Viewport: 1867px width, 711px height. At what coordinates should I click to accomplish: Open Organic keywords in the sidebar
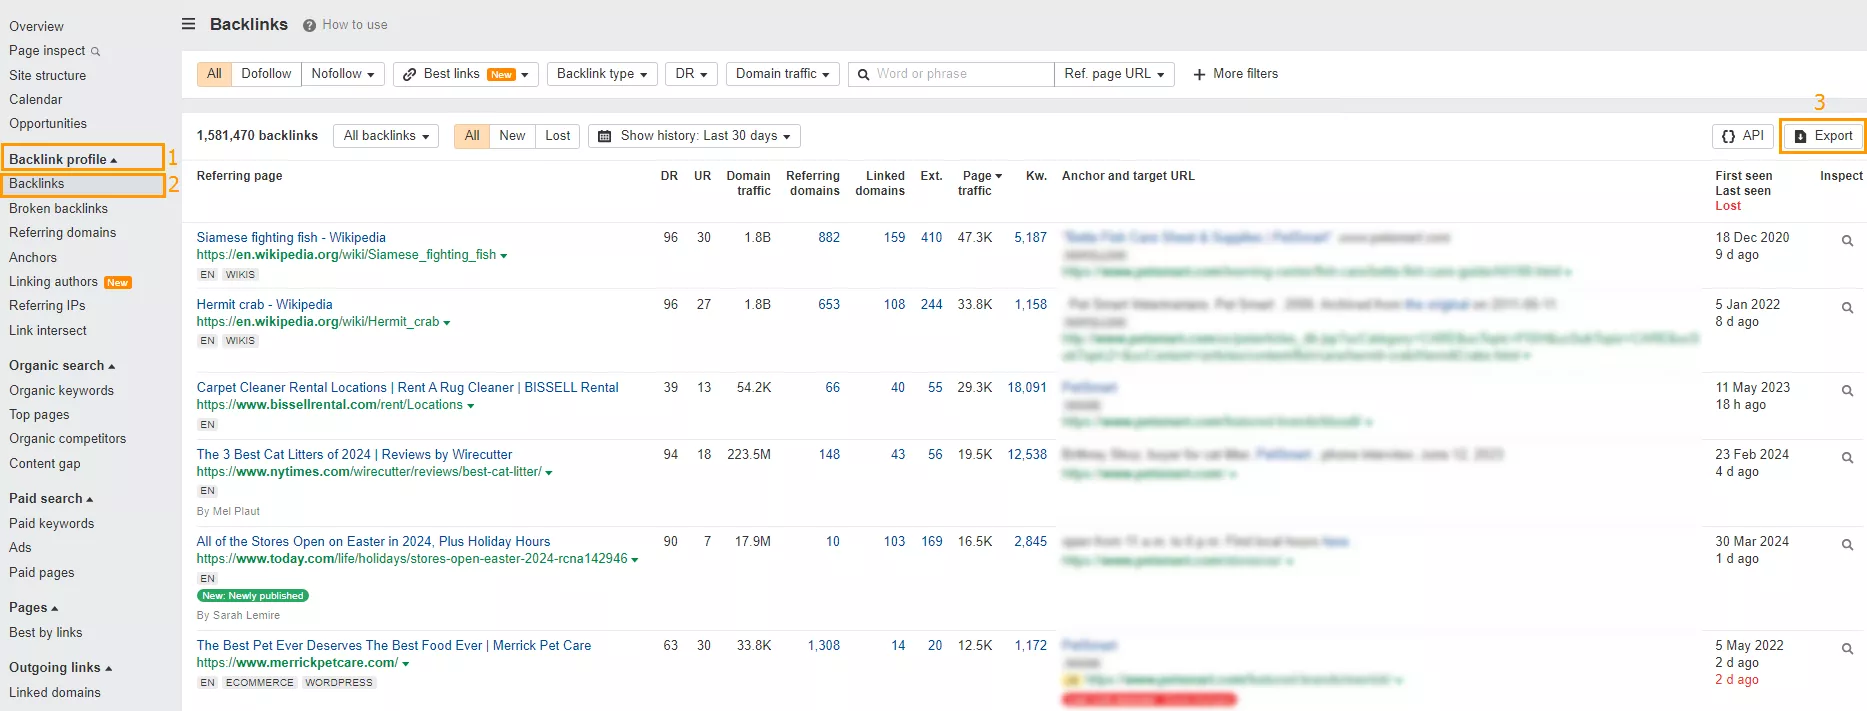[61, 391]
